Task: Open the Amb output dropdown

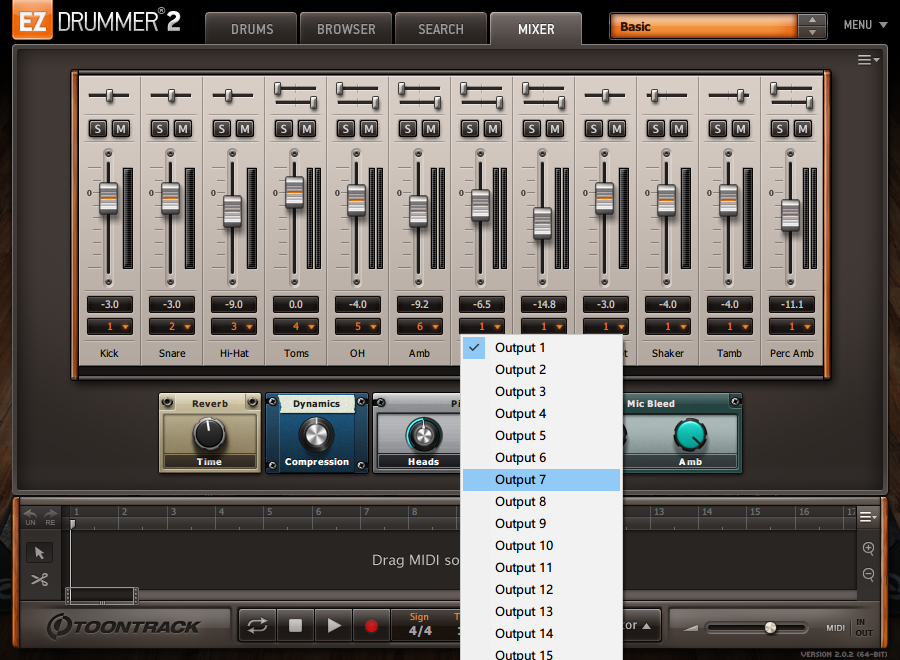Action: coord(420,327)
